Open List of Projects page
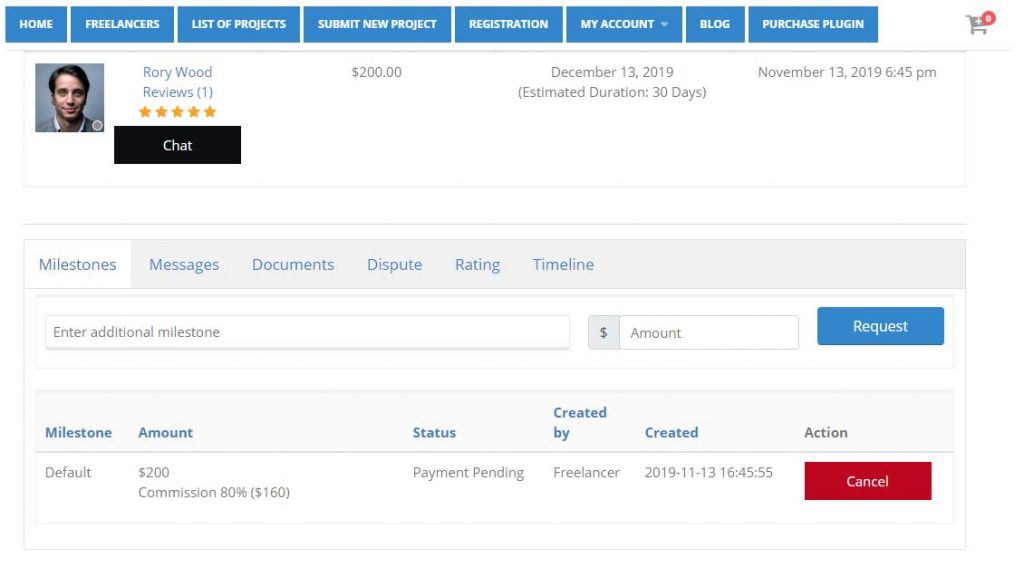This screenshot has height=567, width=1024. [239, 24]
